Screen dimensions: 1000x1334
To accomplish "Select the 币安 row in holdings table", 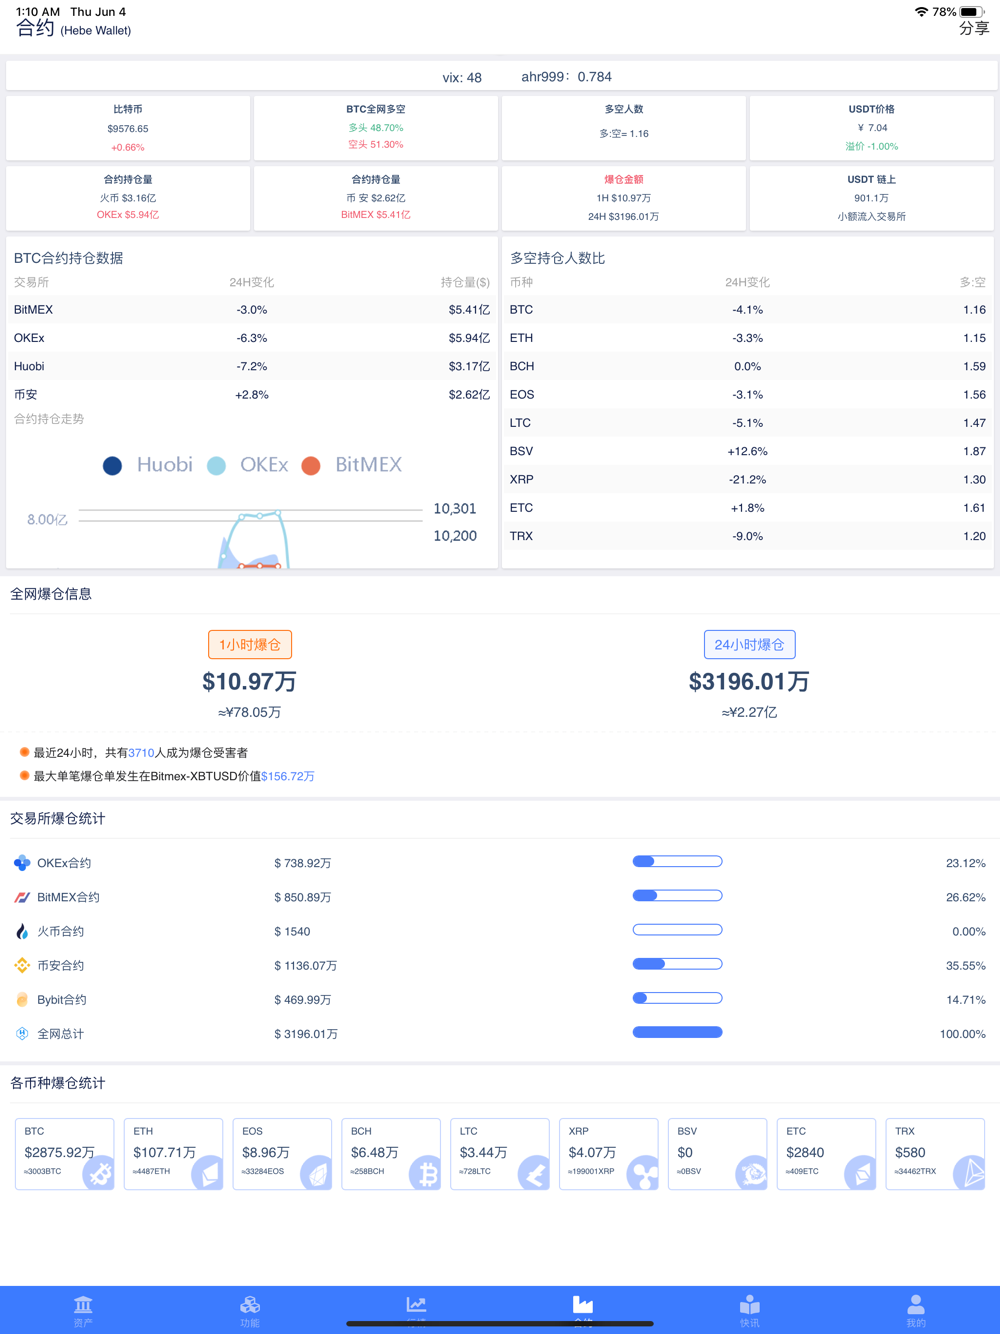I will [x=252, y=395].
